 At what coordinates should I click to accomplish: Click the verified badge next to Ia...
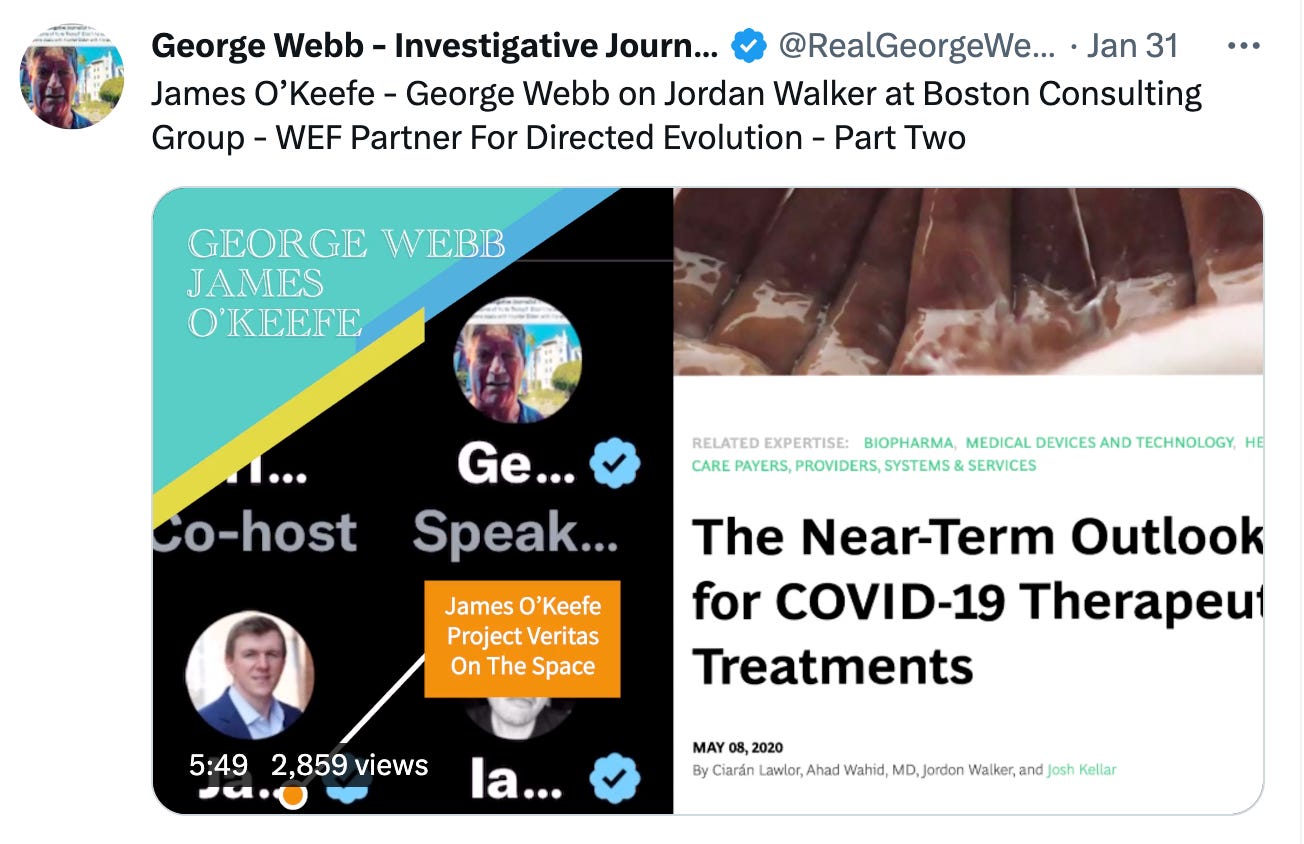pos(614,780)
